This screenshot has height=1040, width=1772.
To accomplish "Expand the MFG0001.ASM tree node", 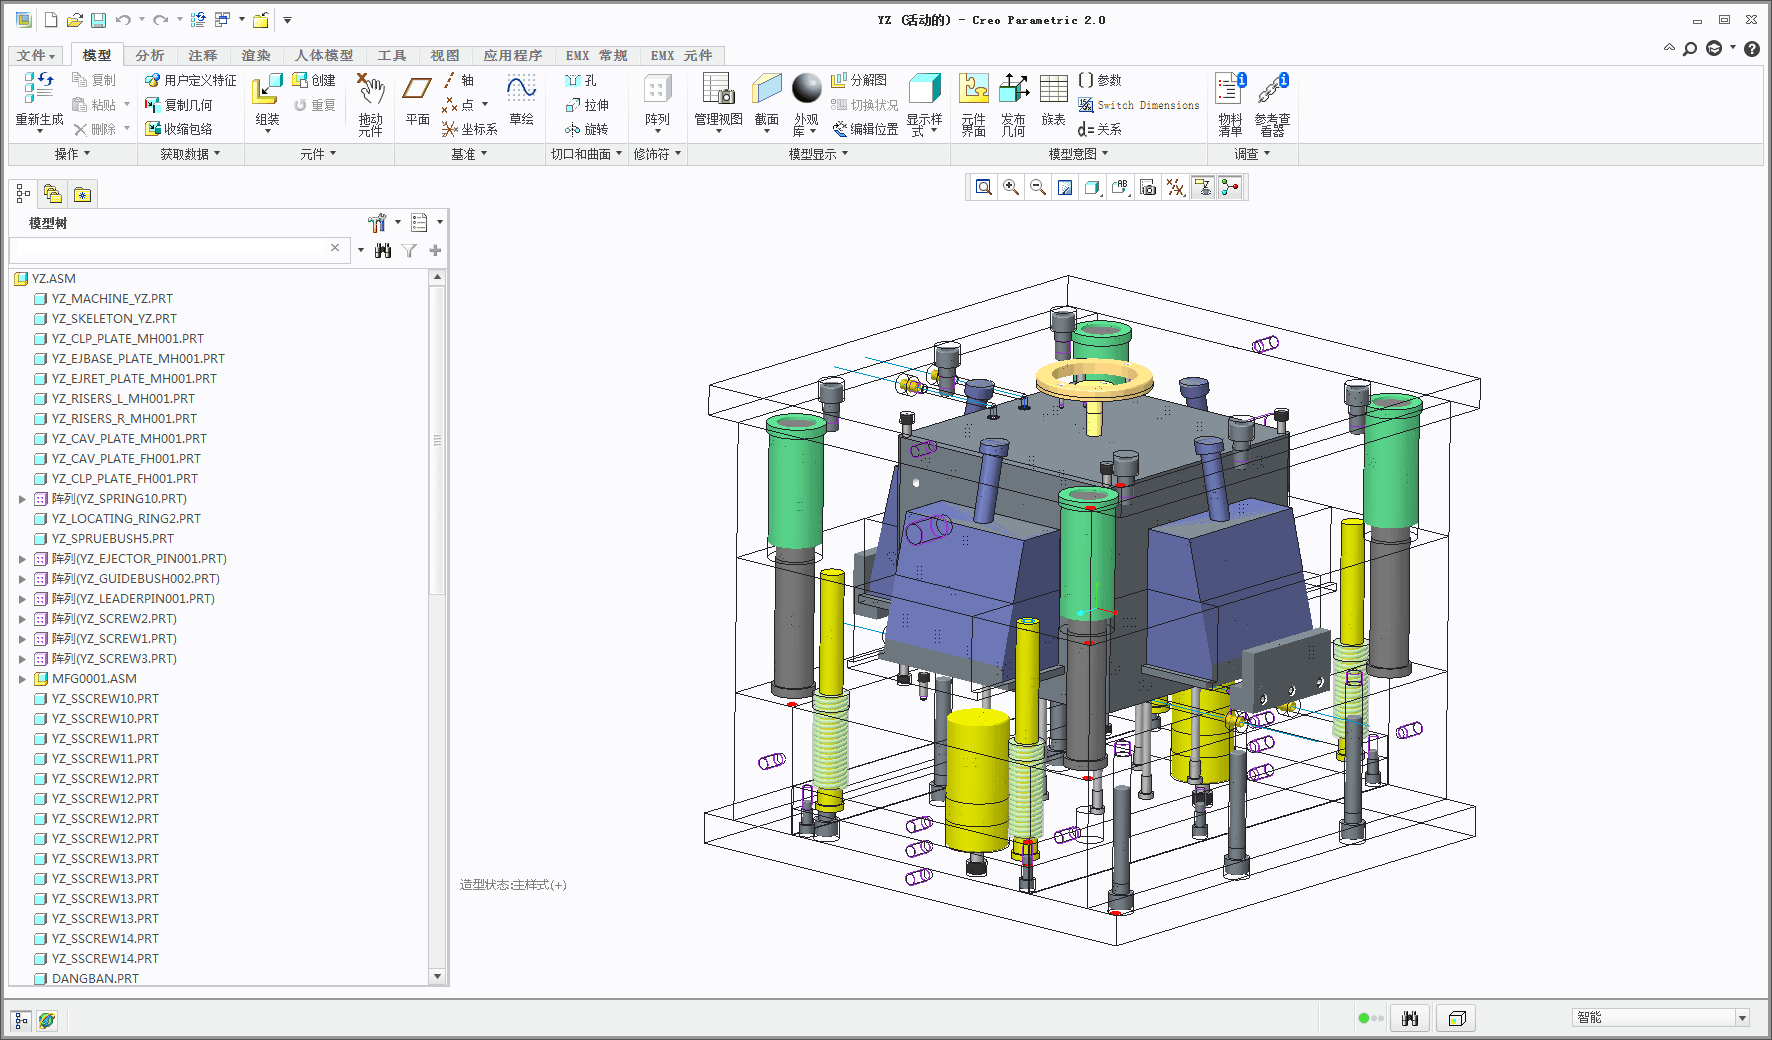I will (22, 679).
